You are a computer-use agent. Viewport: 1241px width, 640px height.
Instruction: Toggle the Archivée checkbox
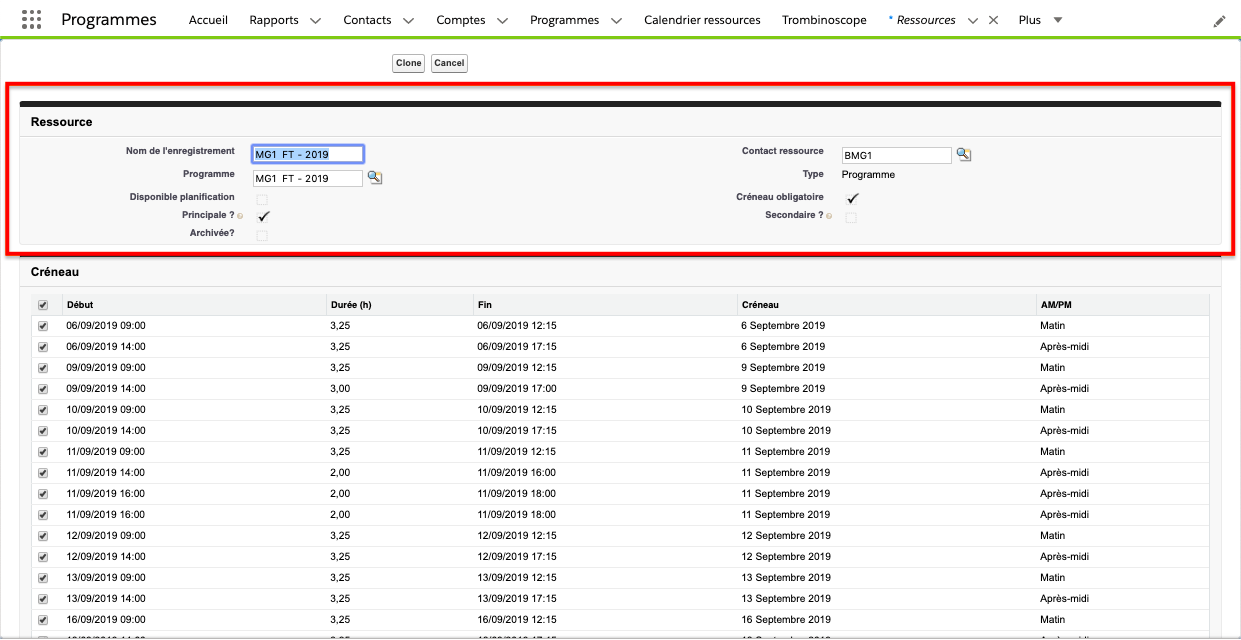262,236
